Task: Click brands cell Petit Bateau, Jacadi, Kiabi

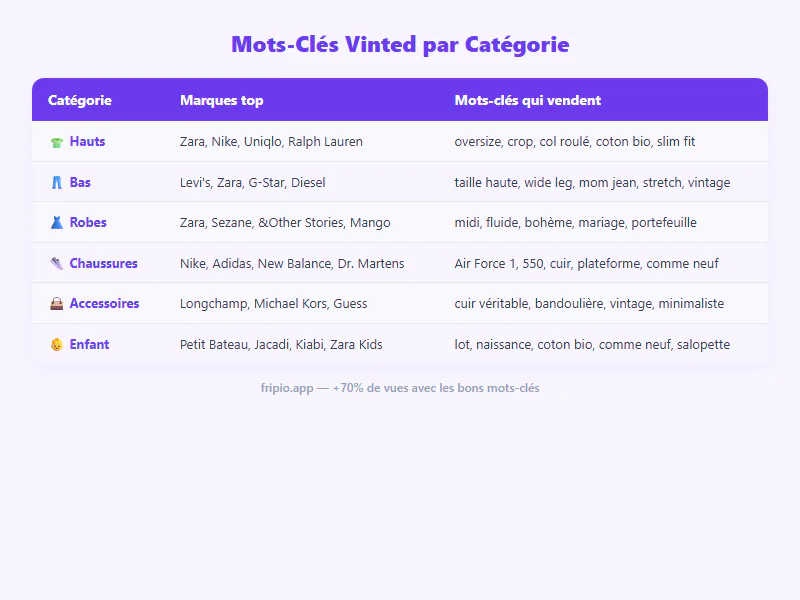Action: (x=281, y=344)
